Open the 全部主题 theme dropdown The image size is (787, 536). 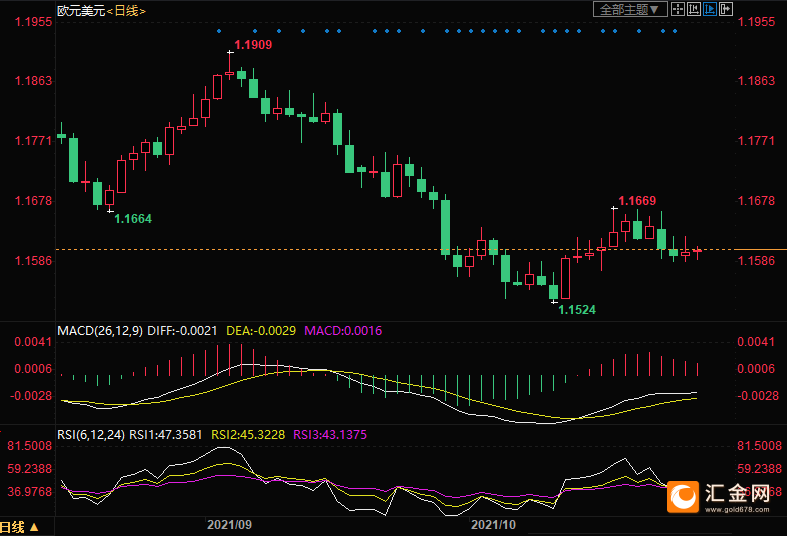click(630, 9)
